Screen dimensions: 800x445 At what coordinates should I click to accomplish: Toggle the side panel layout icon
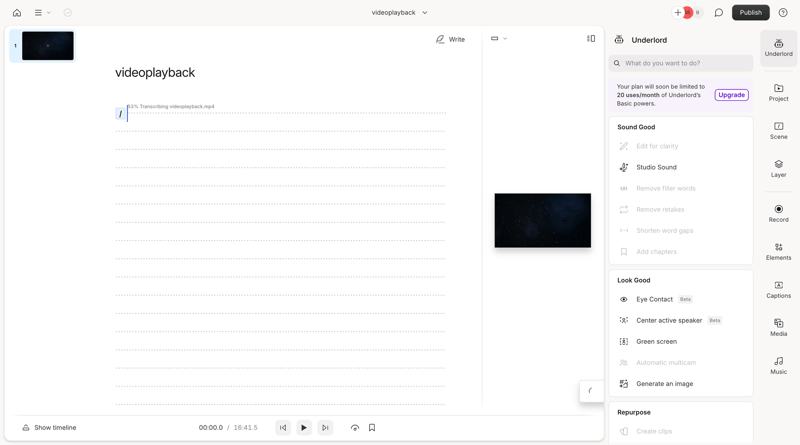(591, 38)
